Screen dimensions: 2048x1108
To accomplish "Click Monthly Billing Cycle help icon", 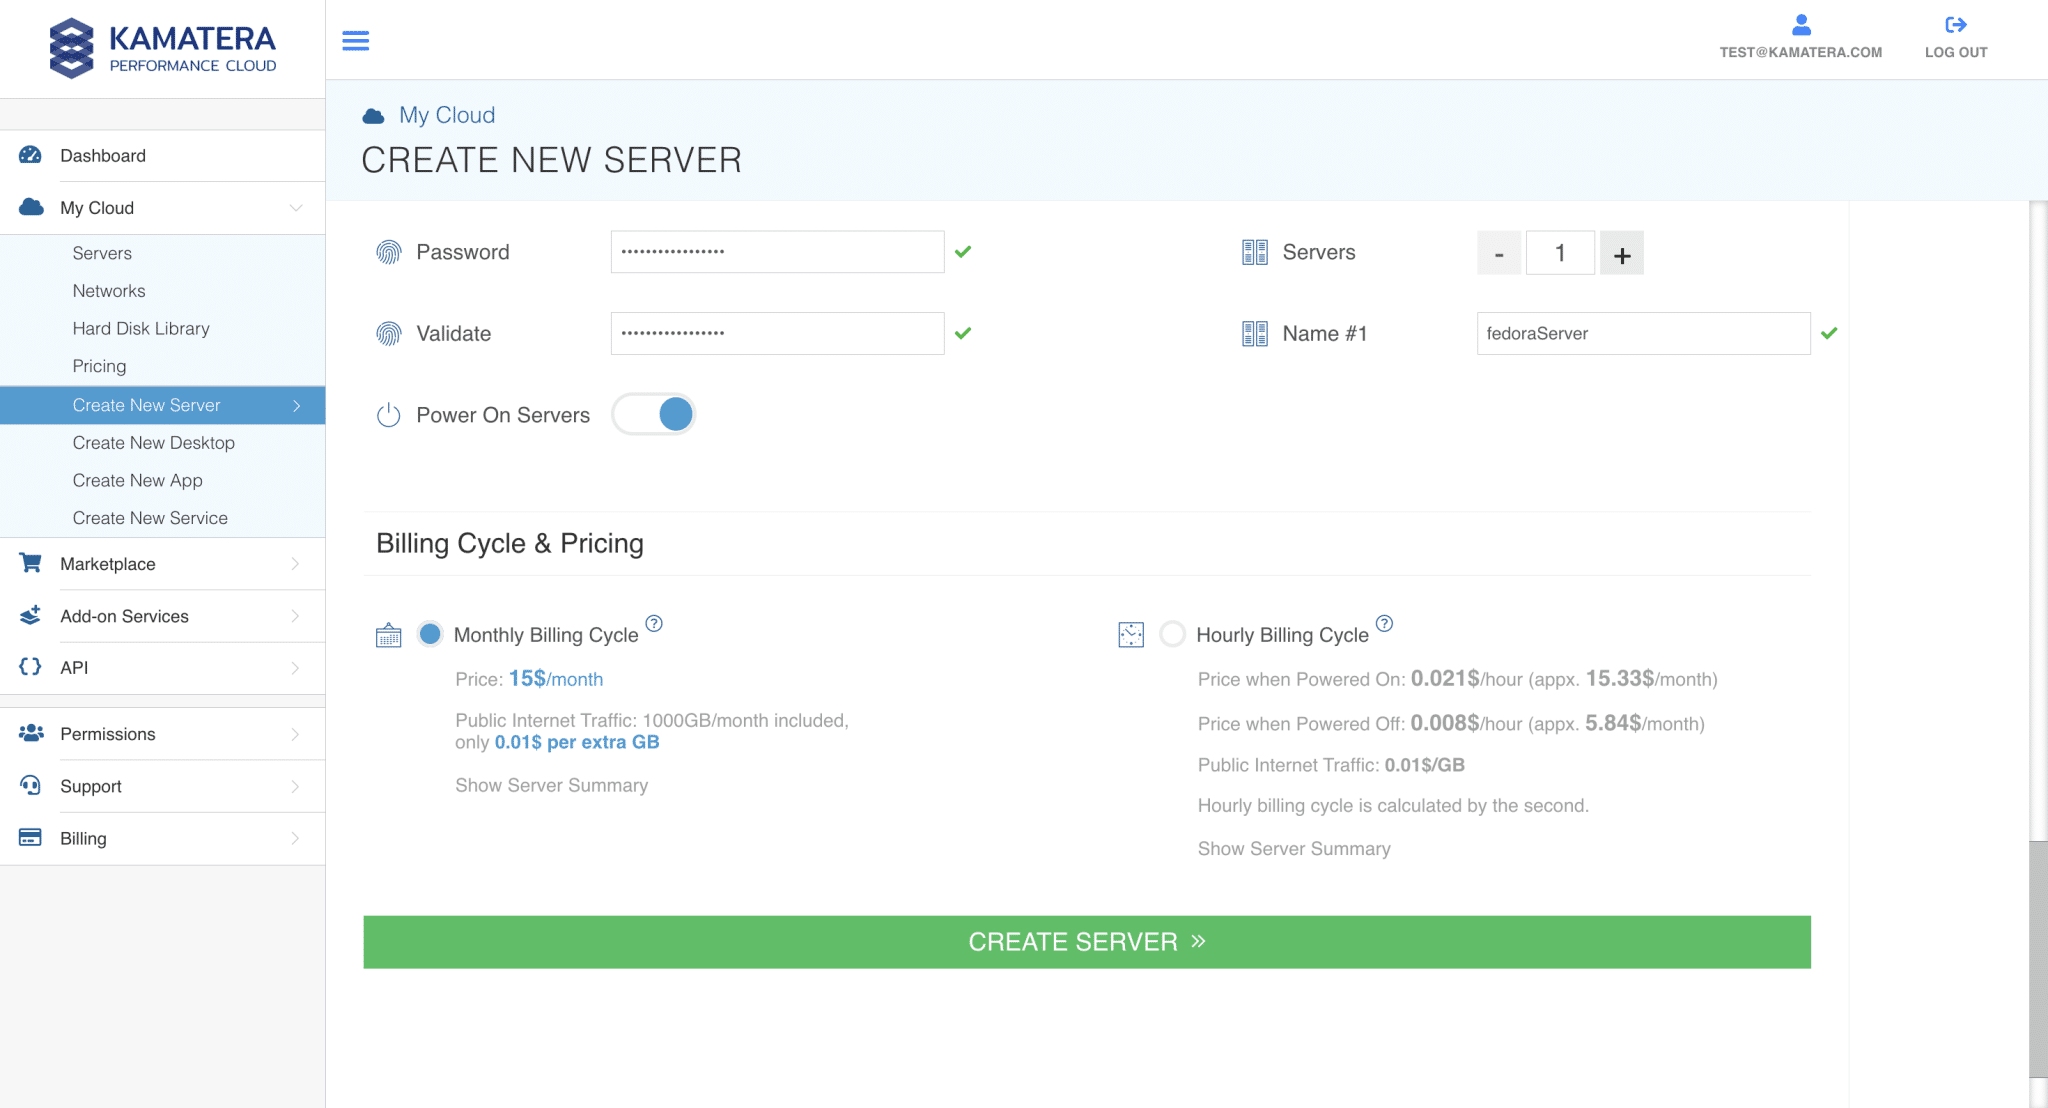I will [654, 623].
